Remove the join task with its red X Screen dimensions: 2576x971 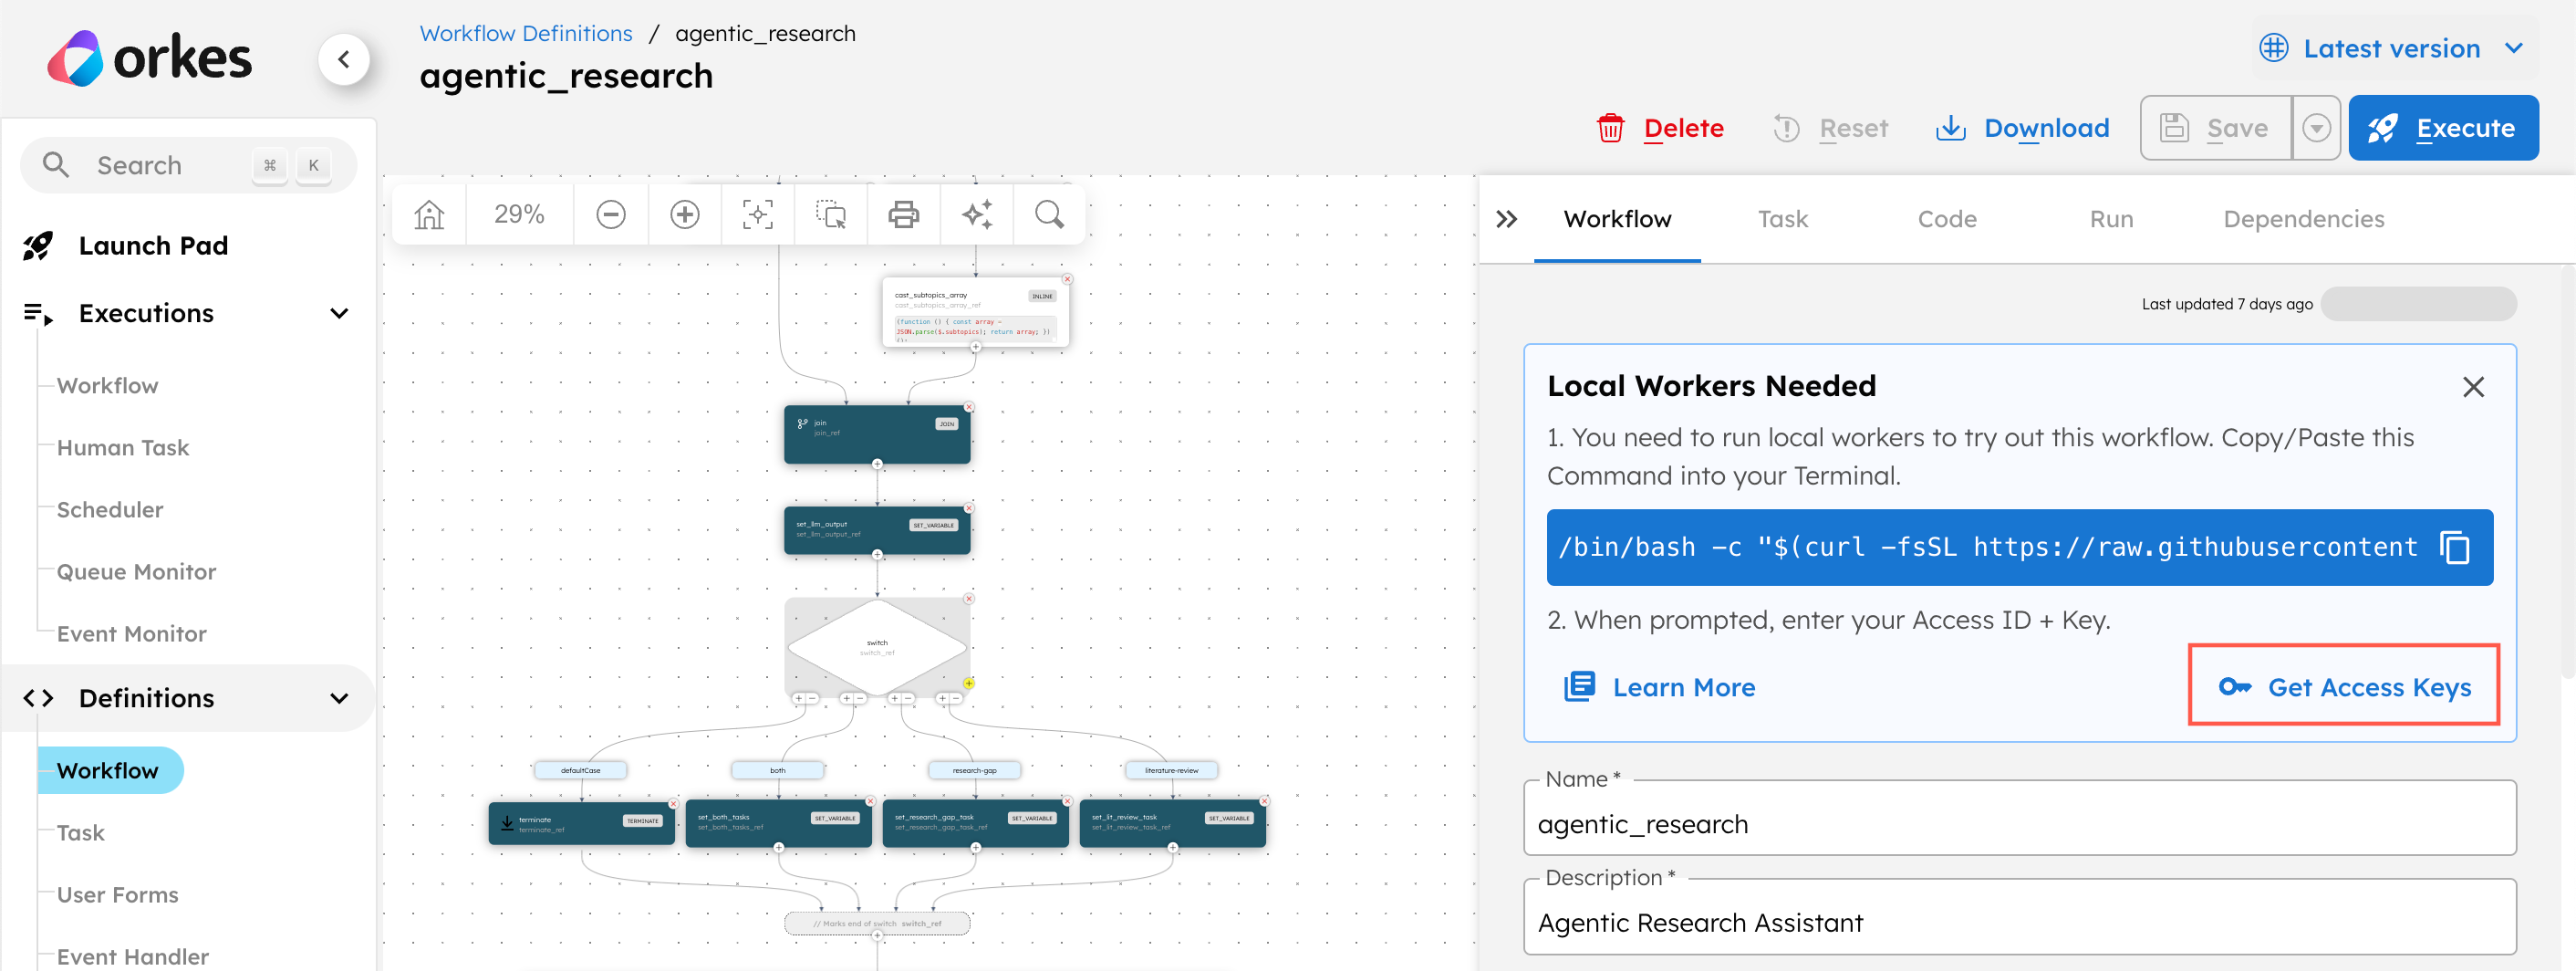pyautogui.click(x=969, y=407)
